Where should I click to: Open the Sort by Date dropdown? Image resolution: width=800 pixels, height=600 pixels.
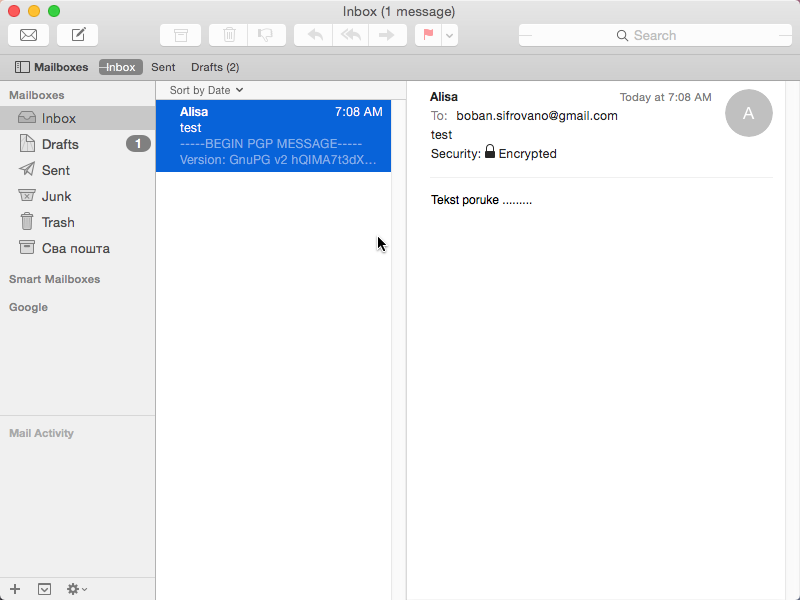206,90
